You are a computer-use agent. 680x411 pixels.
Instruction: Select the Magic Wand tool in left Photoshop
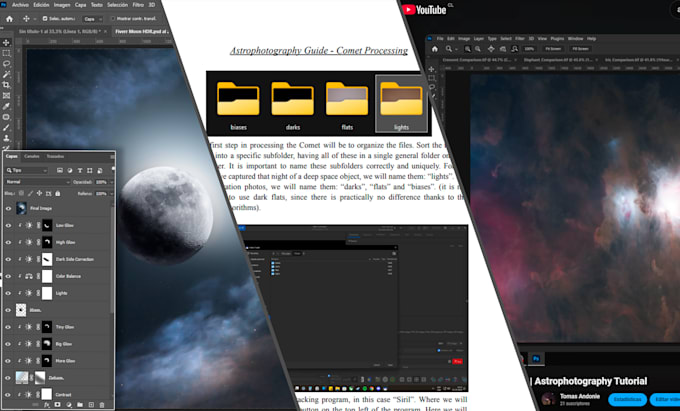6,75
